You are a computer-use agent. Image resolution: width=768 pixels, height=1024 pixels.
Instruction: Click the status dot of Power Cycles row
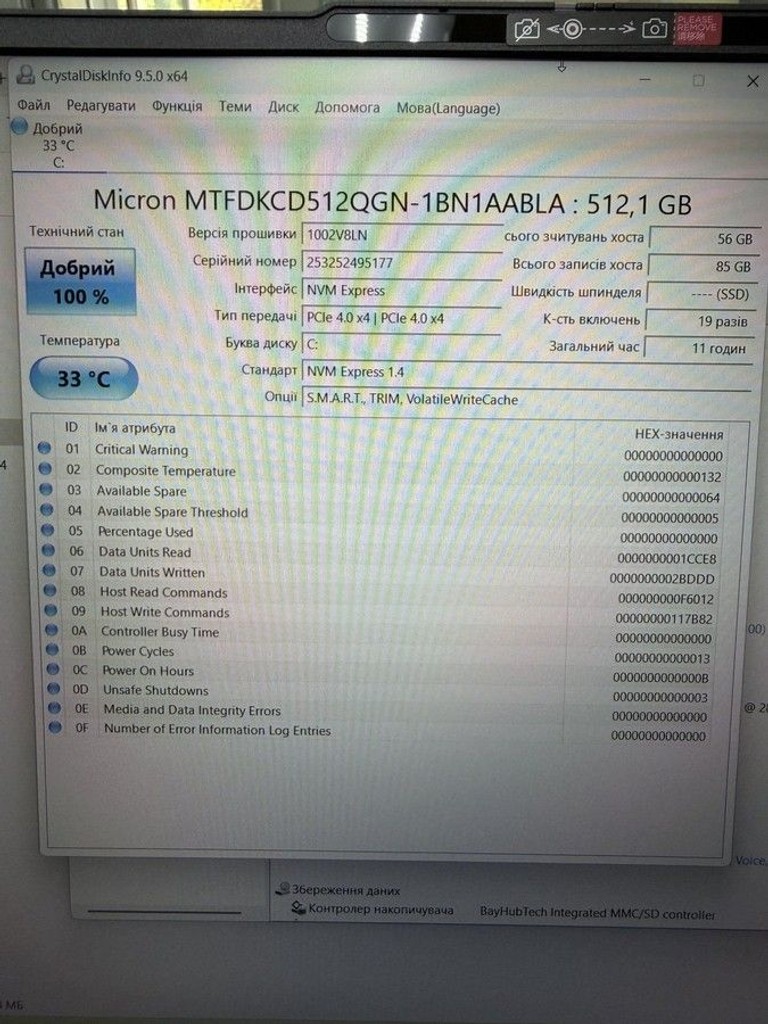[53, 650]
